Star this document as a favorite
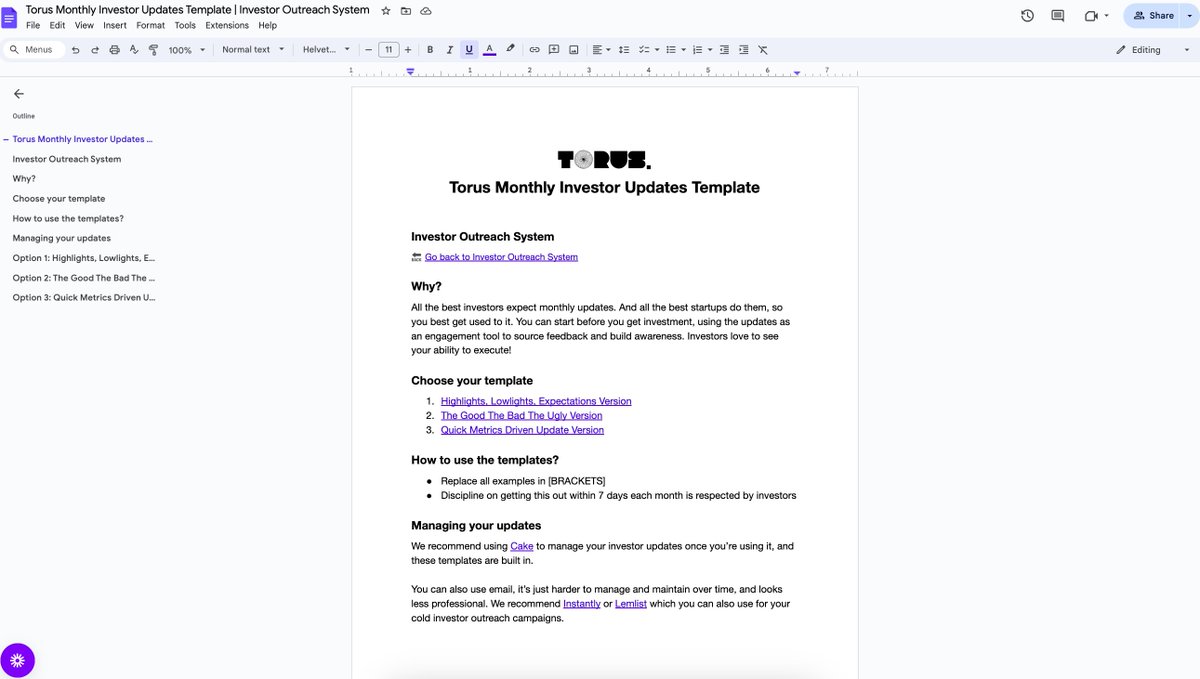Screen dimensions: 1200x679 tap(386, 10)
